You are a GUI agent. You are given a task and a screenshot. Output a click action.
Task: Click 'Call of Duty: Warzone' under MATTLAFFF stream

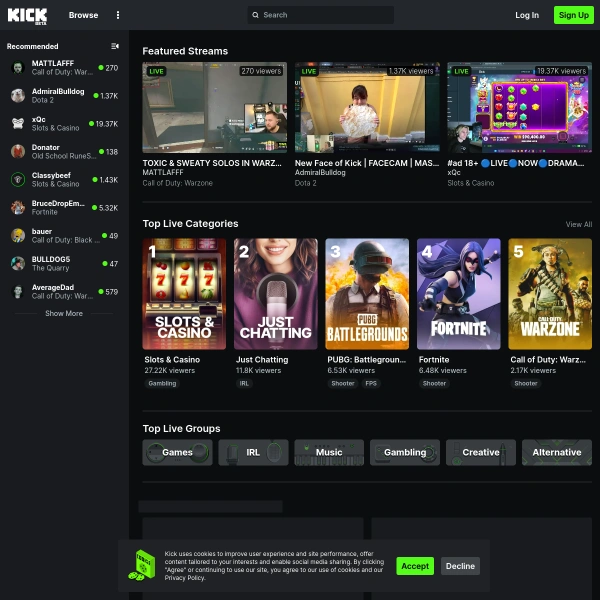(x=177, y=183)
